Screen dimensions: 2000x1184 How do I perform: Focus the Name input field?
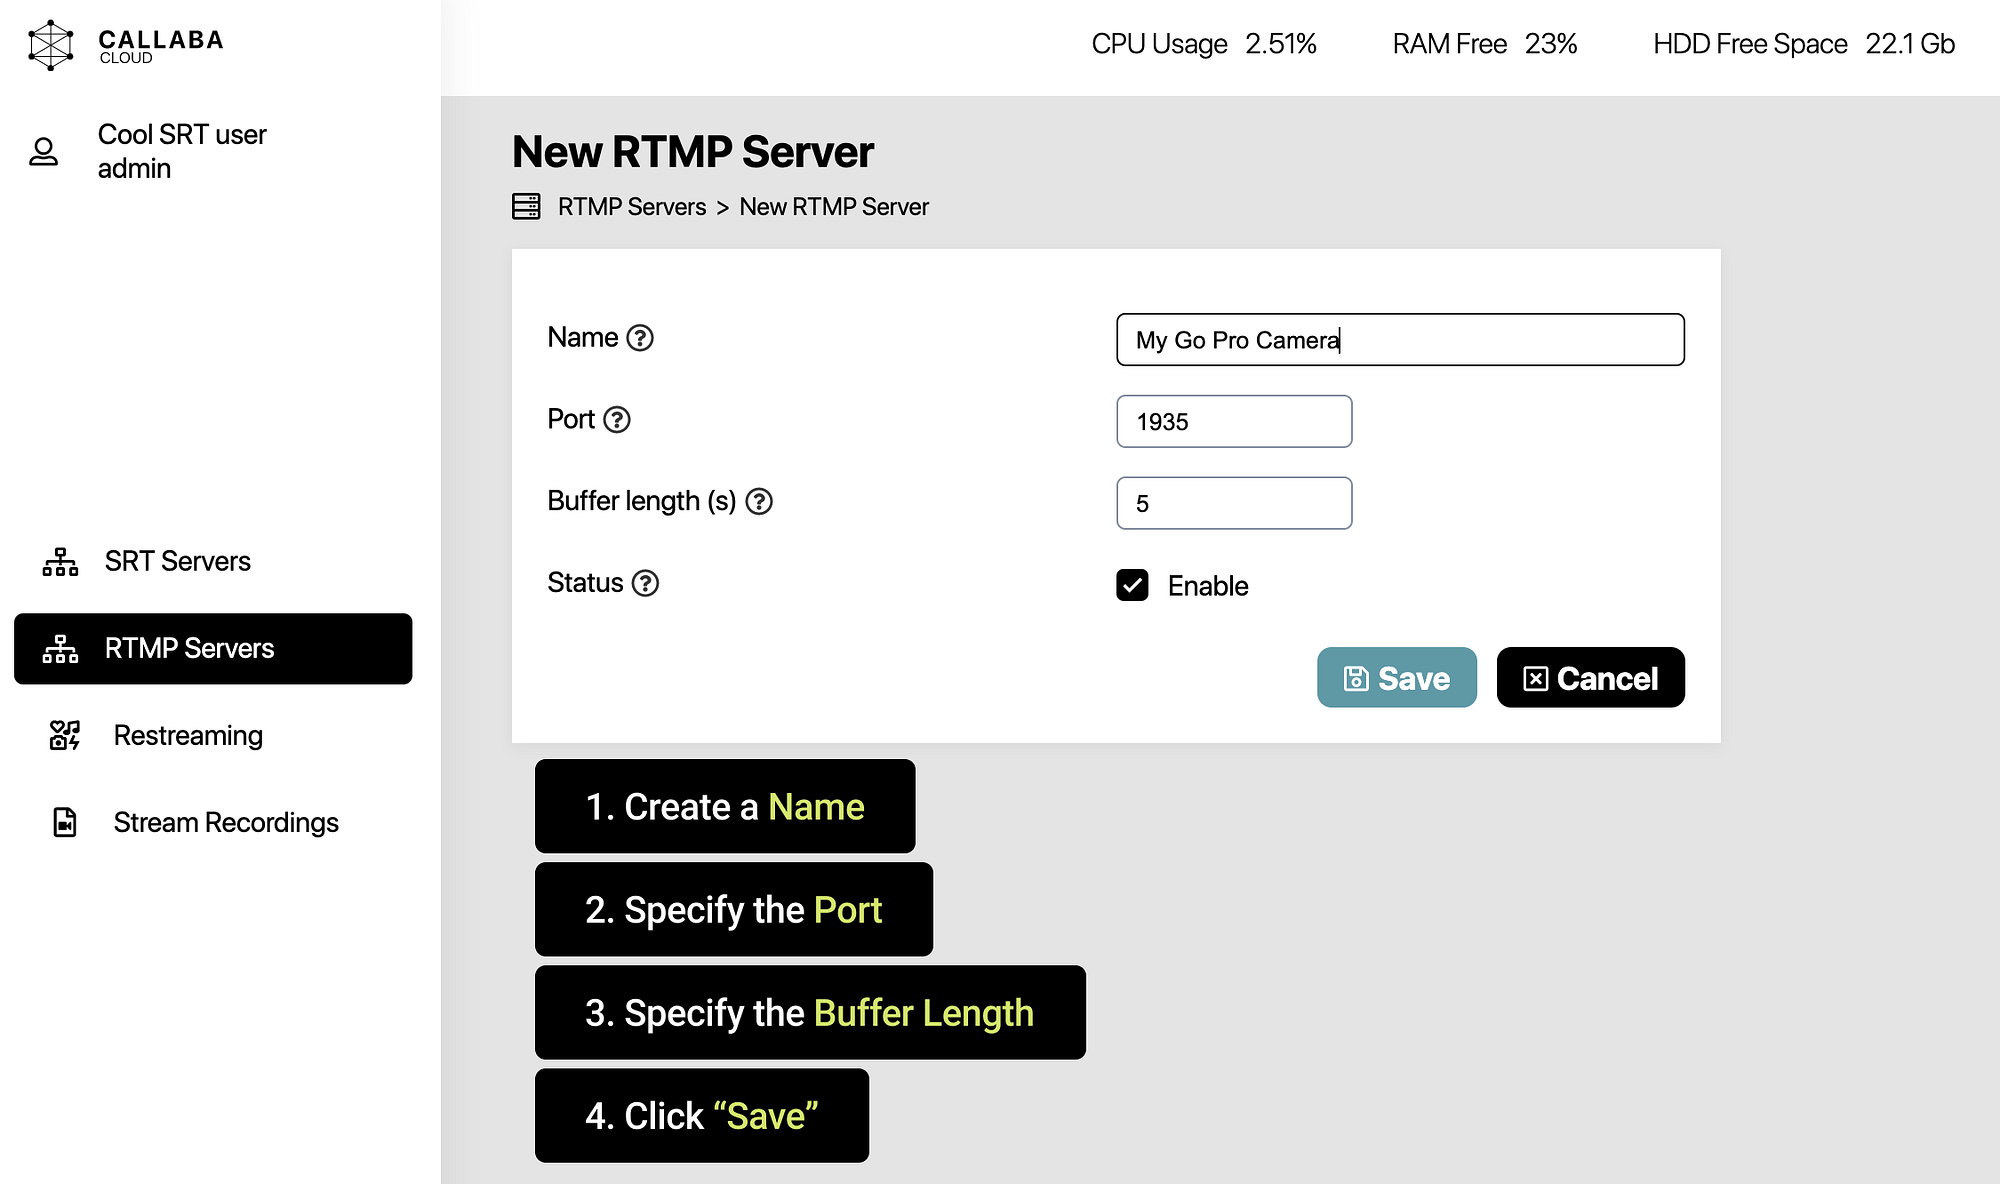[1400, 340]
